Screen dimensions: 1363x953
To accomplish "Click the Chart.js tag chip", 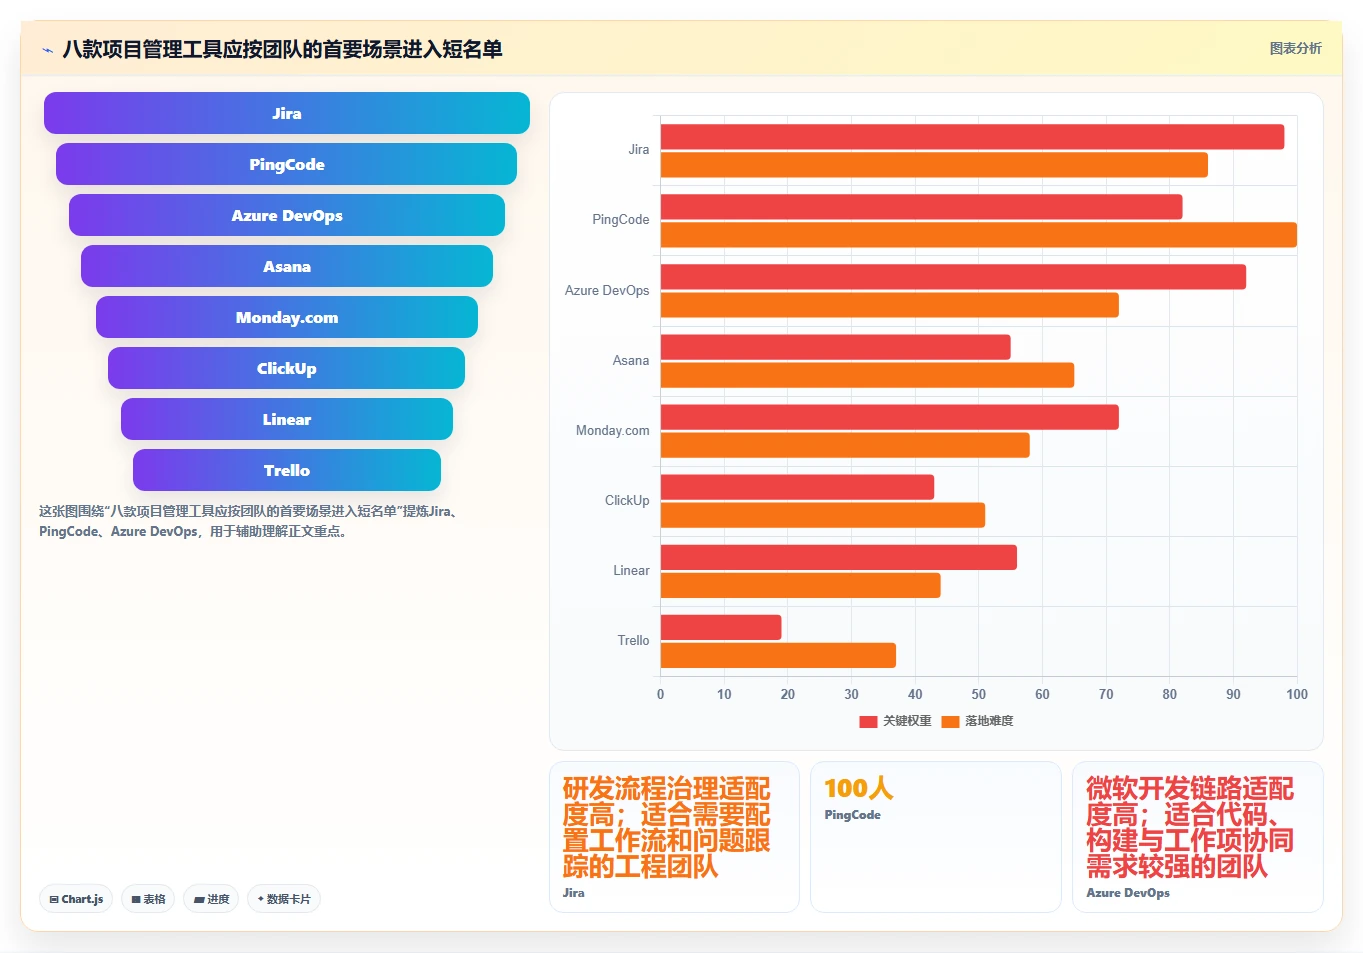I will coord(76,899).
